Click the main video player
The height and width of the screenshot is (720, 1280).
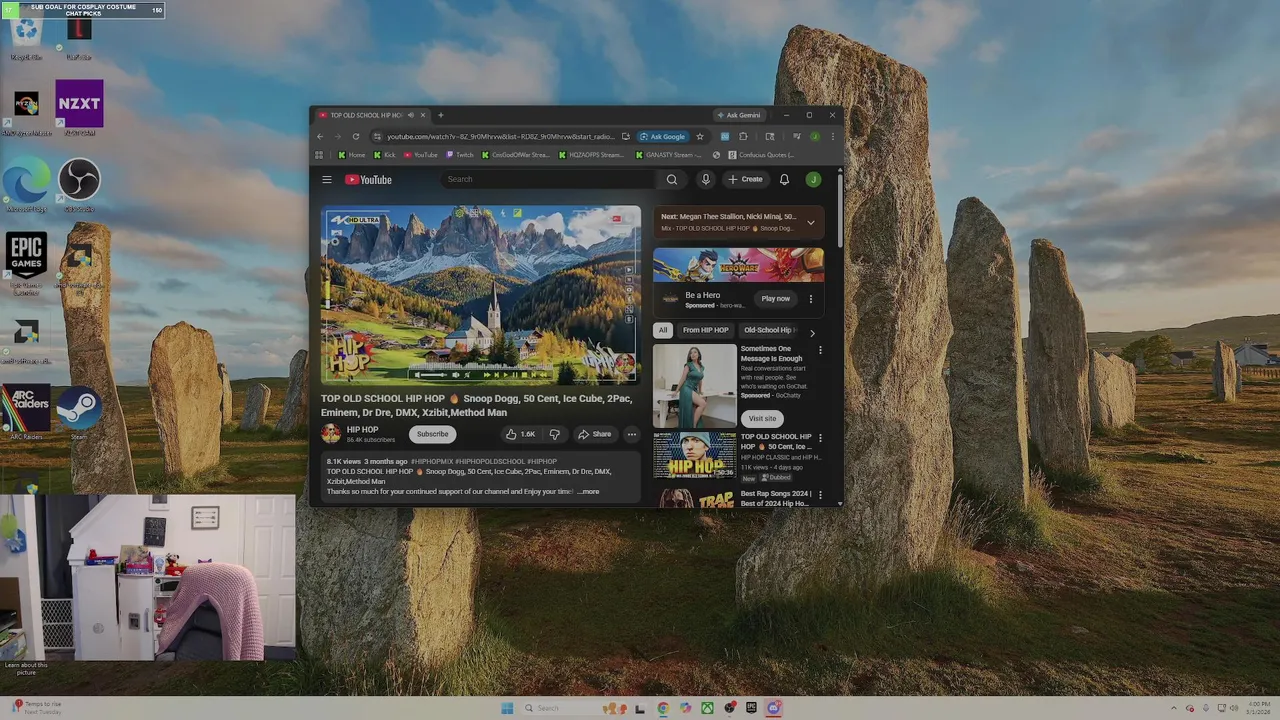480,295
